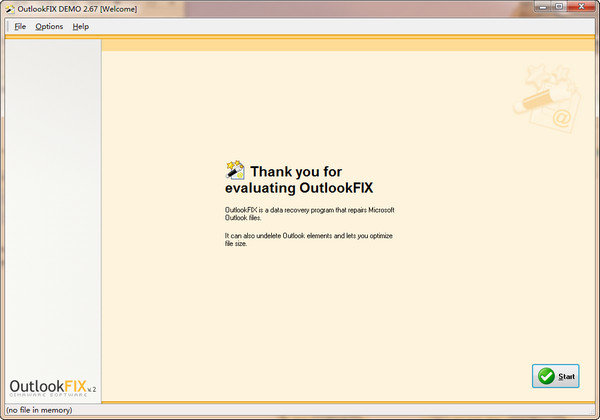Click the Start button
Viewport: 600px width, 420px height.
(555, 376)
